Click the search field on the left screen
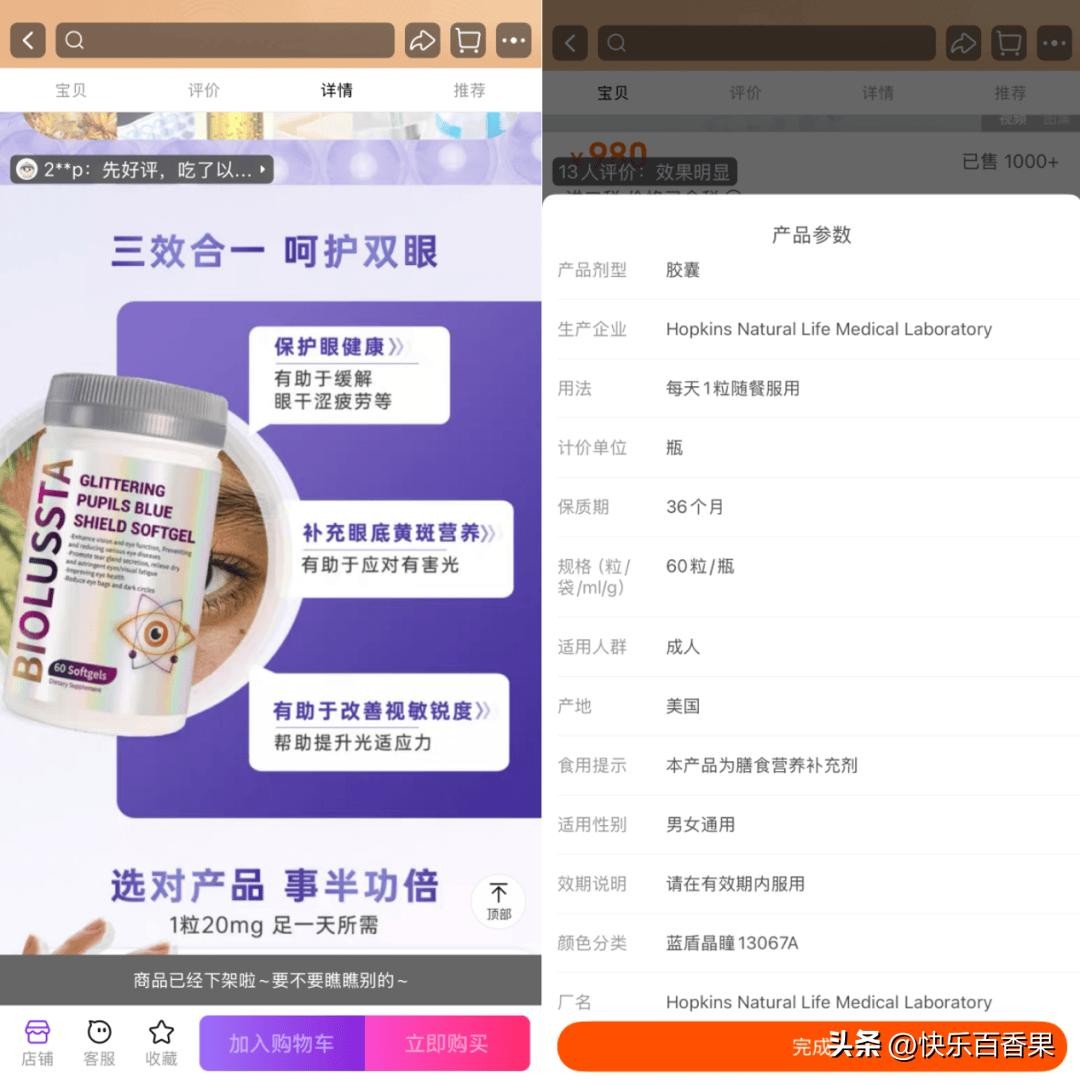This screenshot has width=1080, height=1084. [x=225, y=40]
